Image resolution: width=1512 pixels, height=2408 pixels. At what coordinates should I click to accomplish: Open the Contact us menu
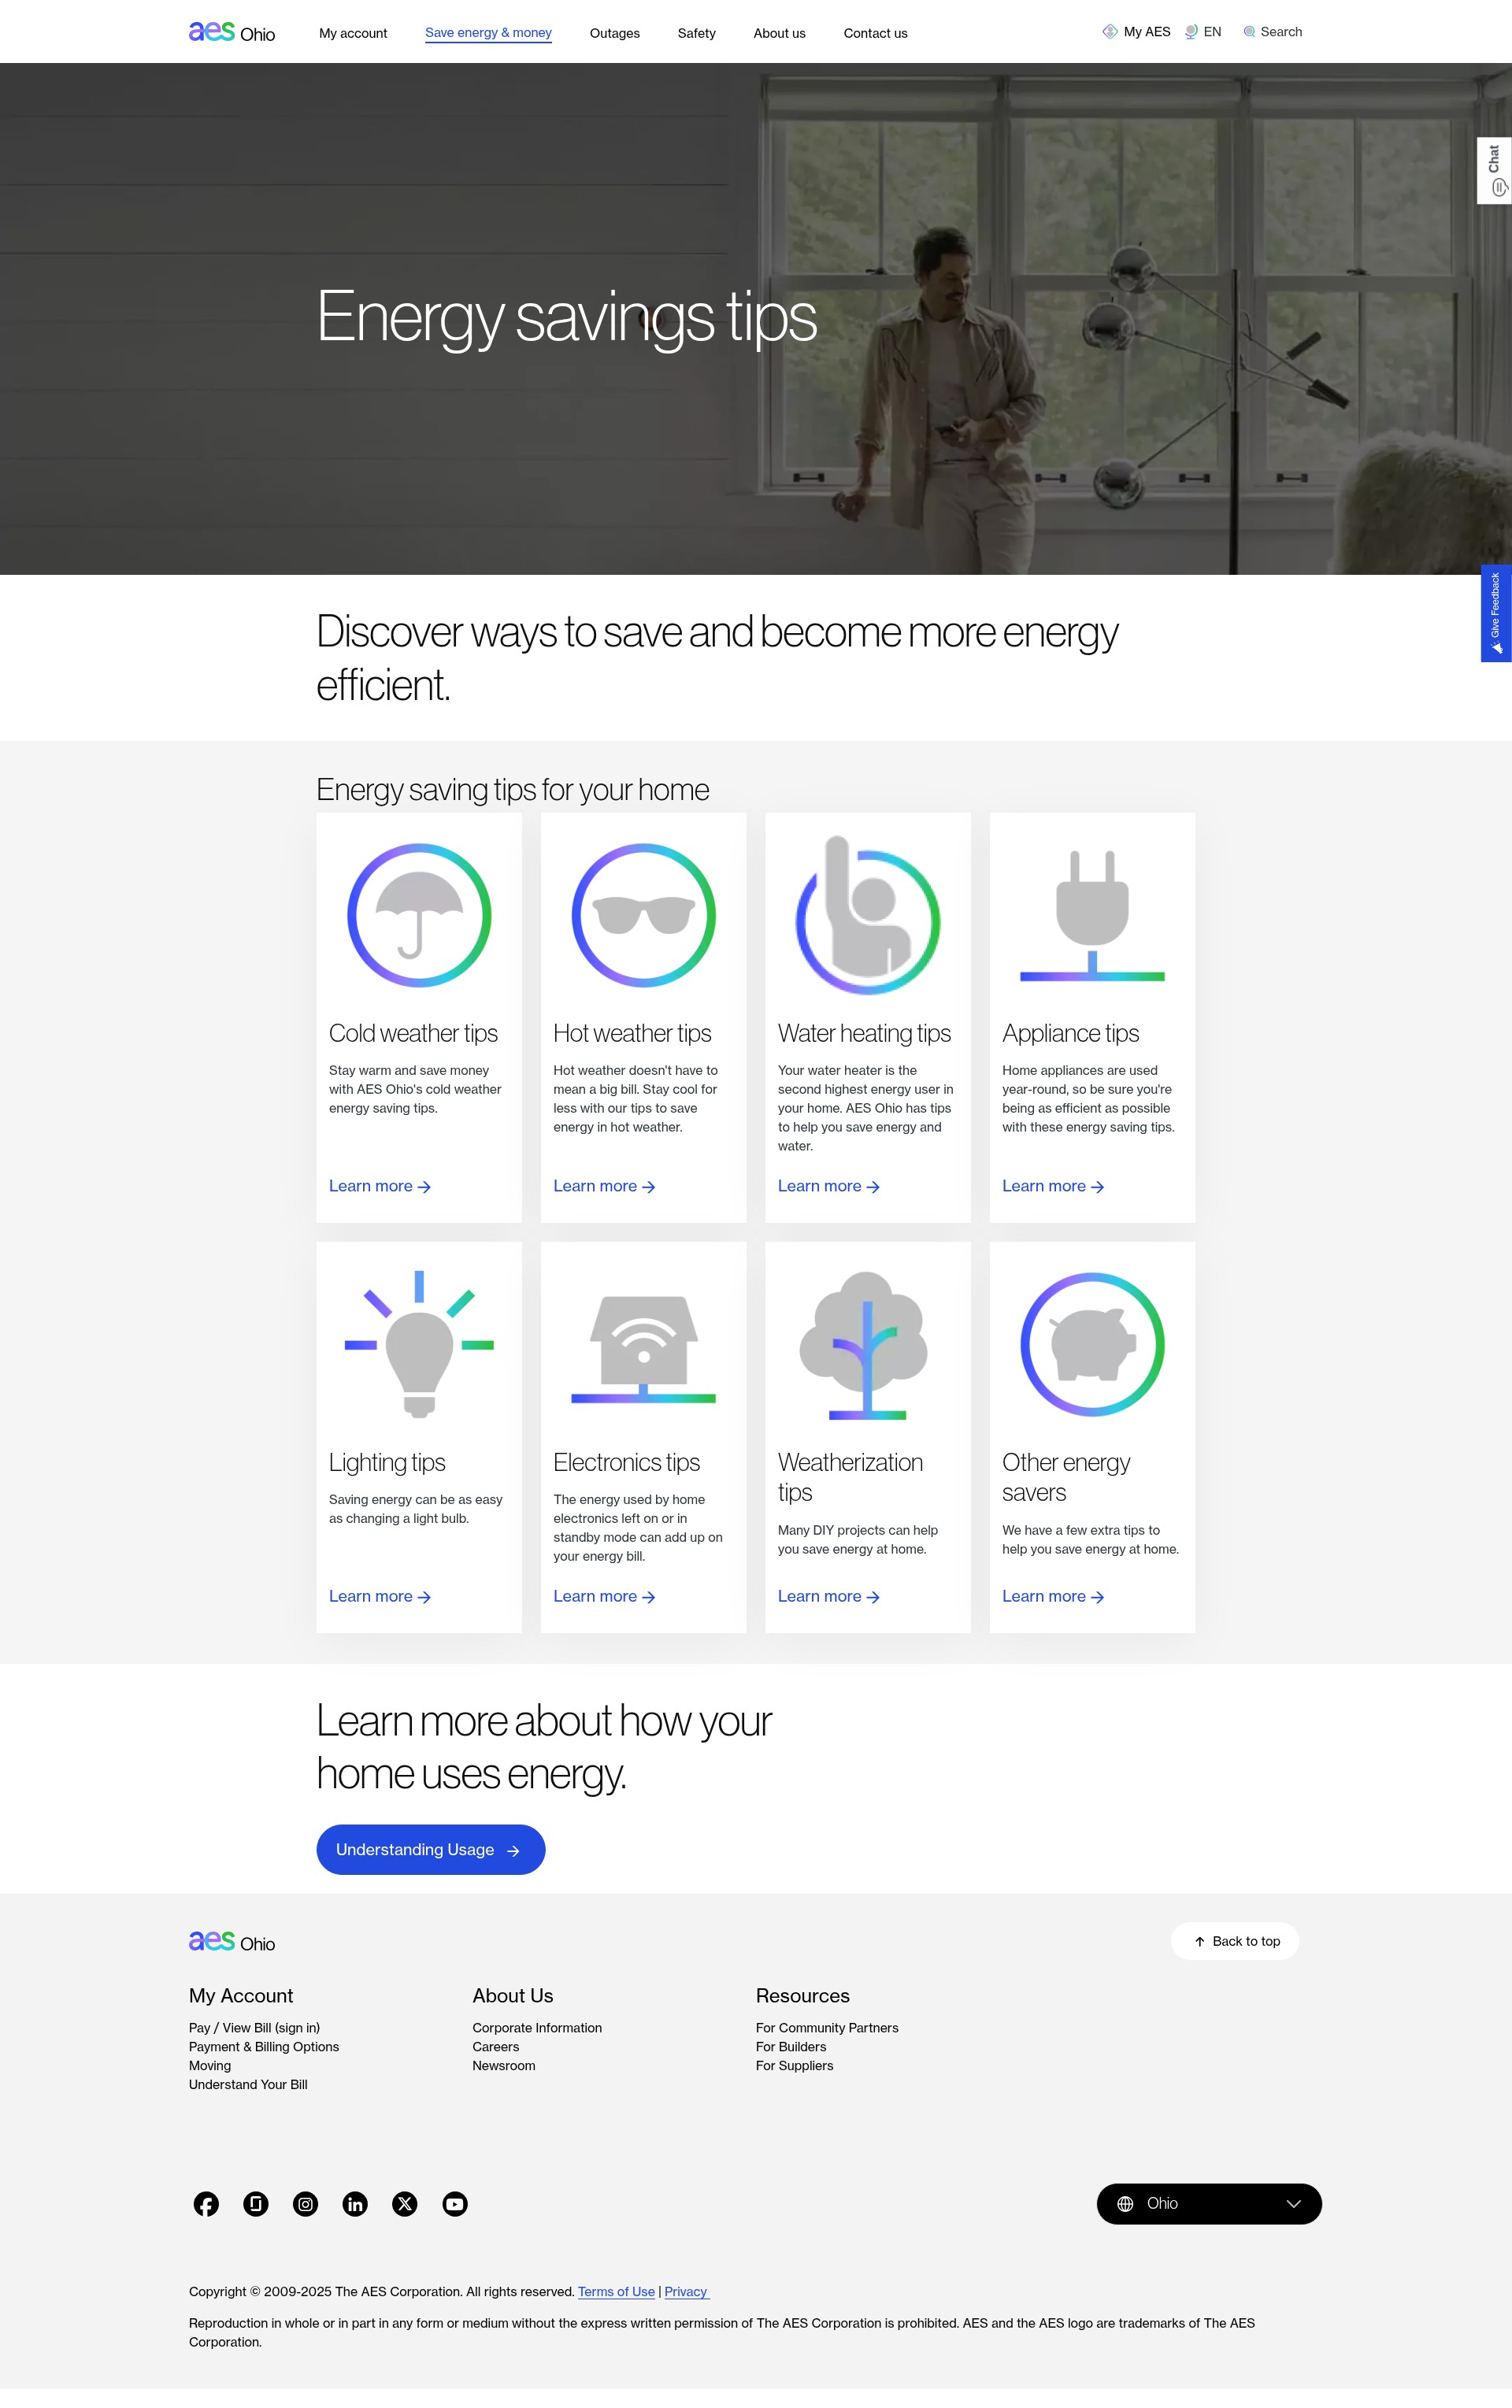click(x=876, y=33)
